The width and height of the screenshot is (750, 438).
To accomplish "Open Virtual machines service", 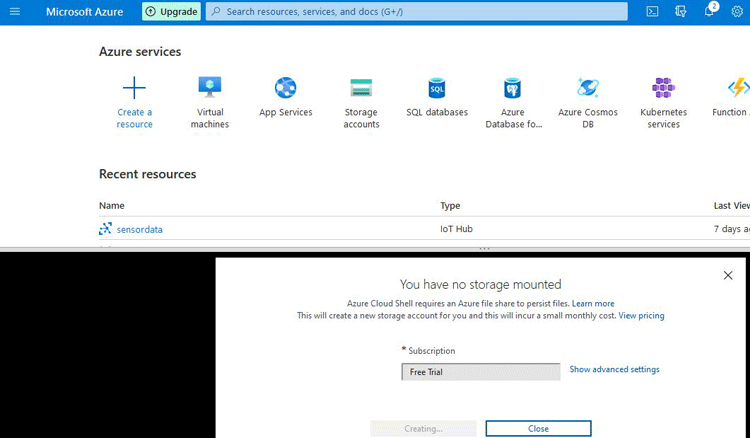I will click(210, 102).
